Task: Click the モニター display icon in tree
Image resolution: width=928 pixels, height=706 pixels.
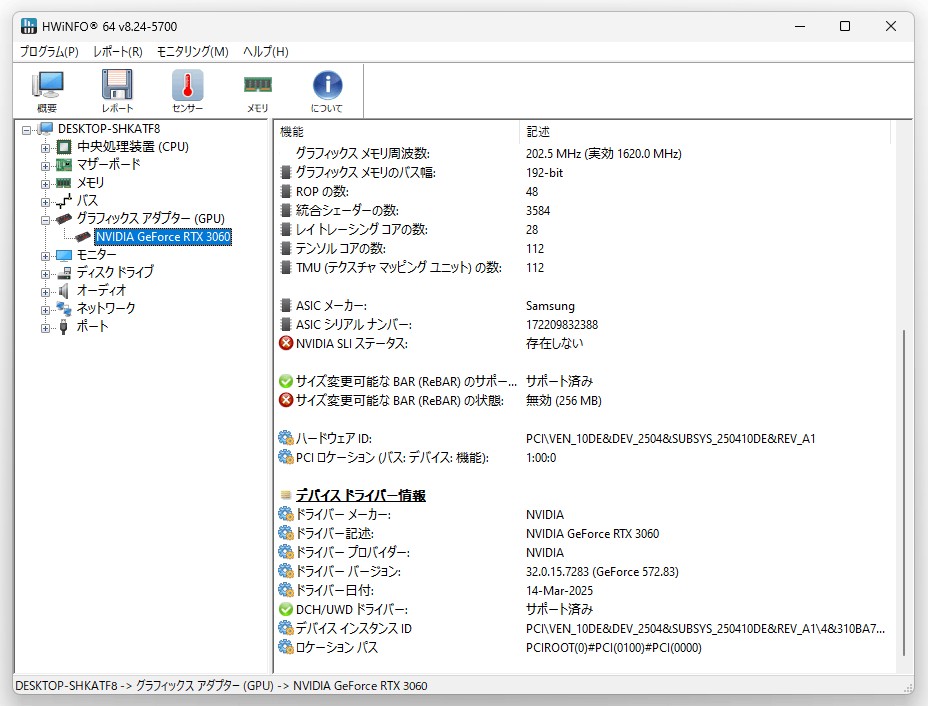Action: pyautogui.click(x=64, y=255)
